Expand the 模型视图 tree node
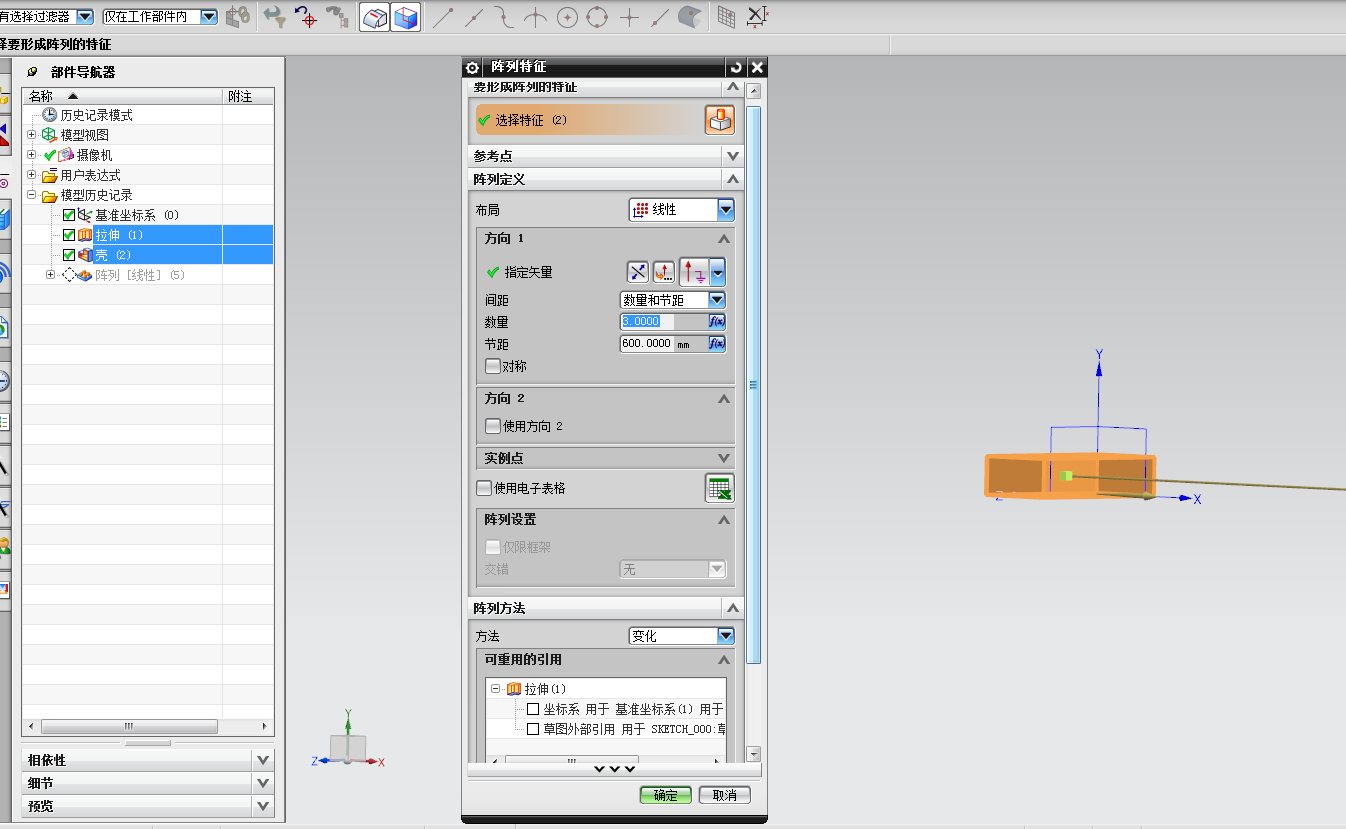 [31, 135]
